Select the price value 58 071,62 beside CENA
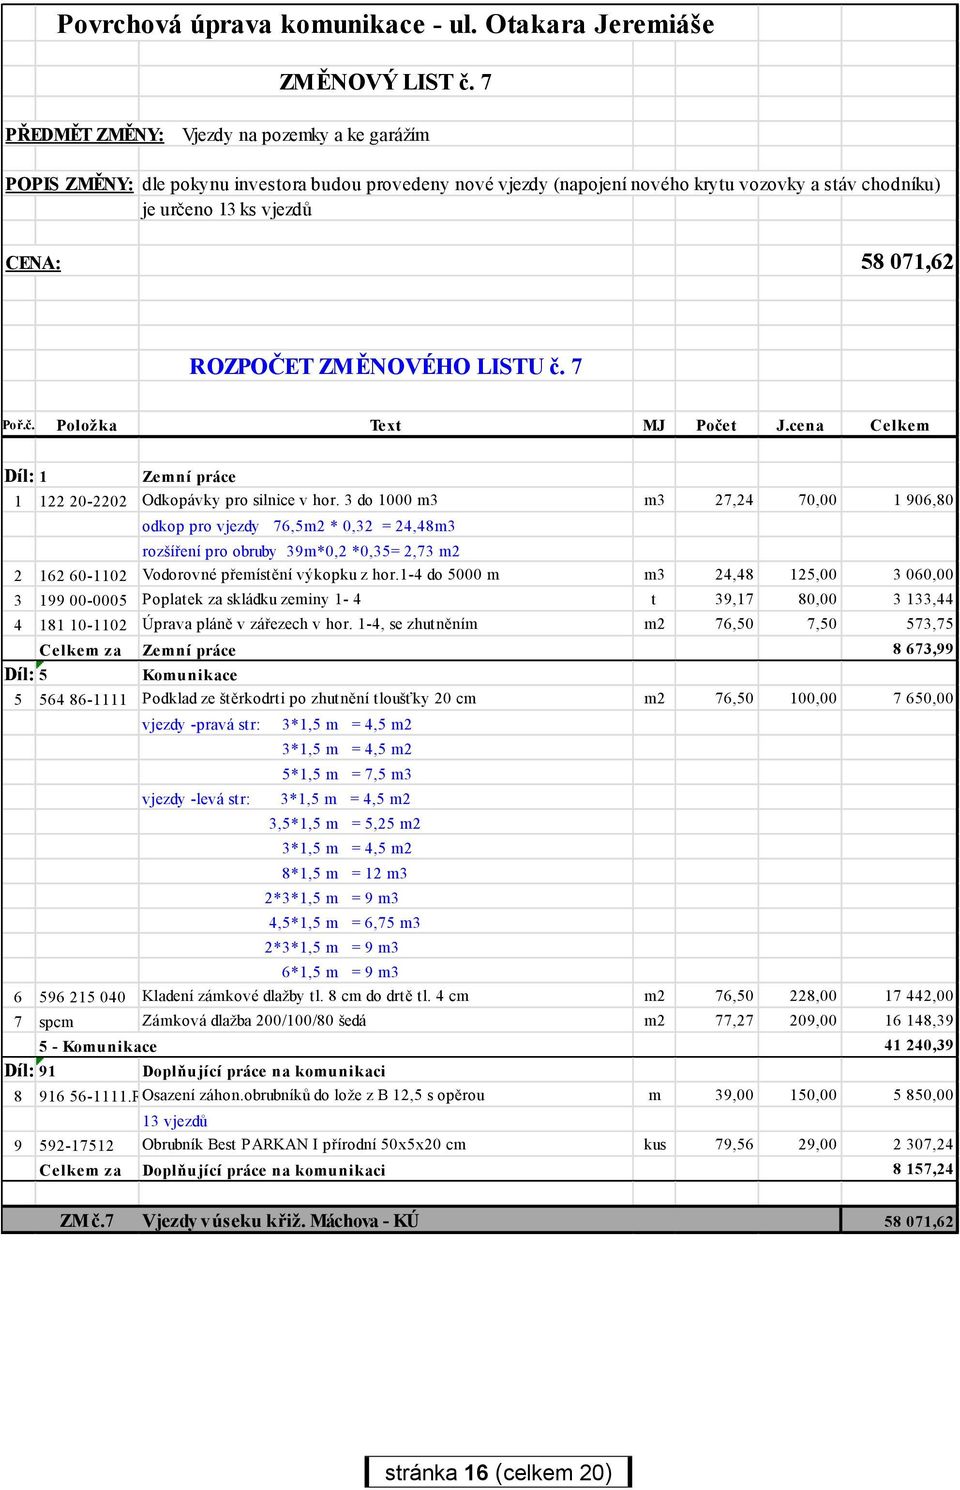This screenshot has width=960, height=1490. [907, 262]
